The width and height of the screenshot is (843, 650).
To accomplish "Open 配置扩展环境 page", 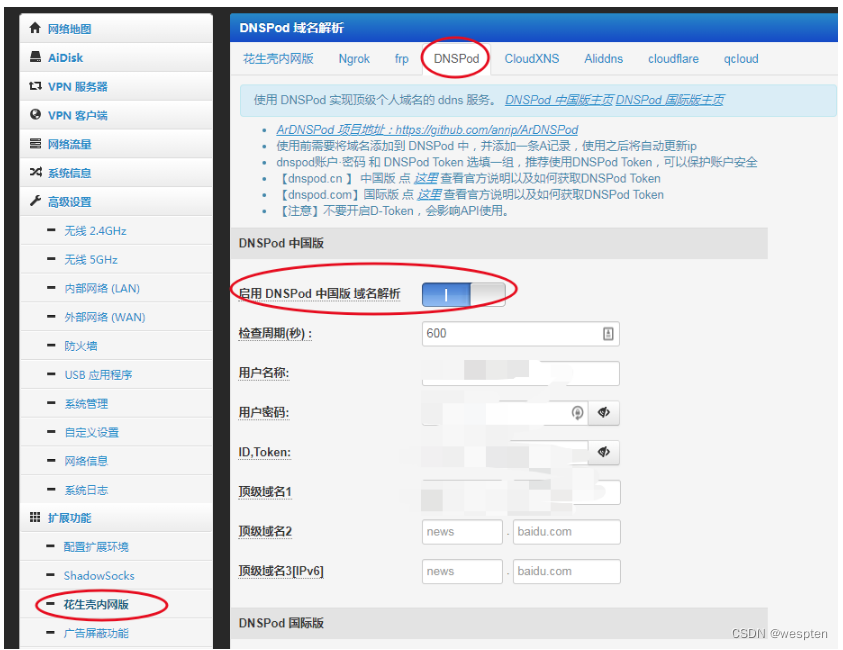I will [x=96, y=547].
